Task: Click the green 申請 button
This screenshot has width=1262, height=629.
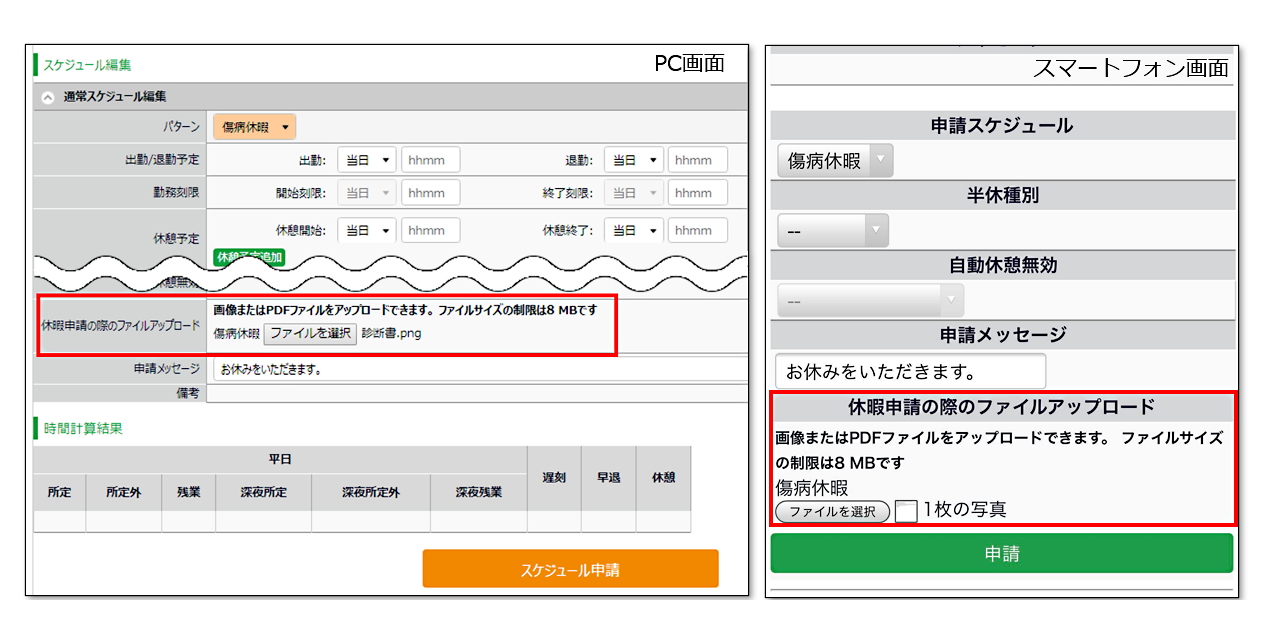Action: tap(1001, 553)
